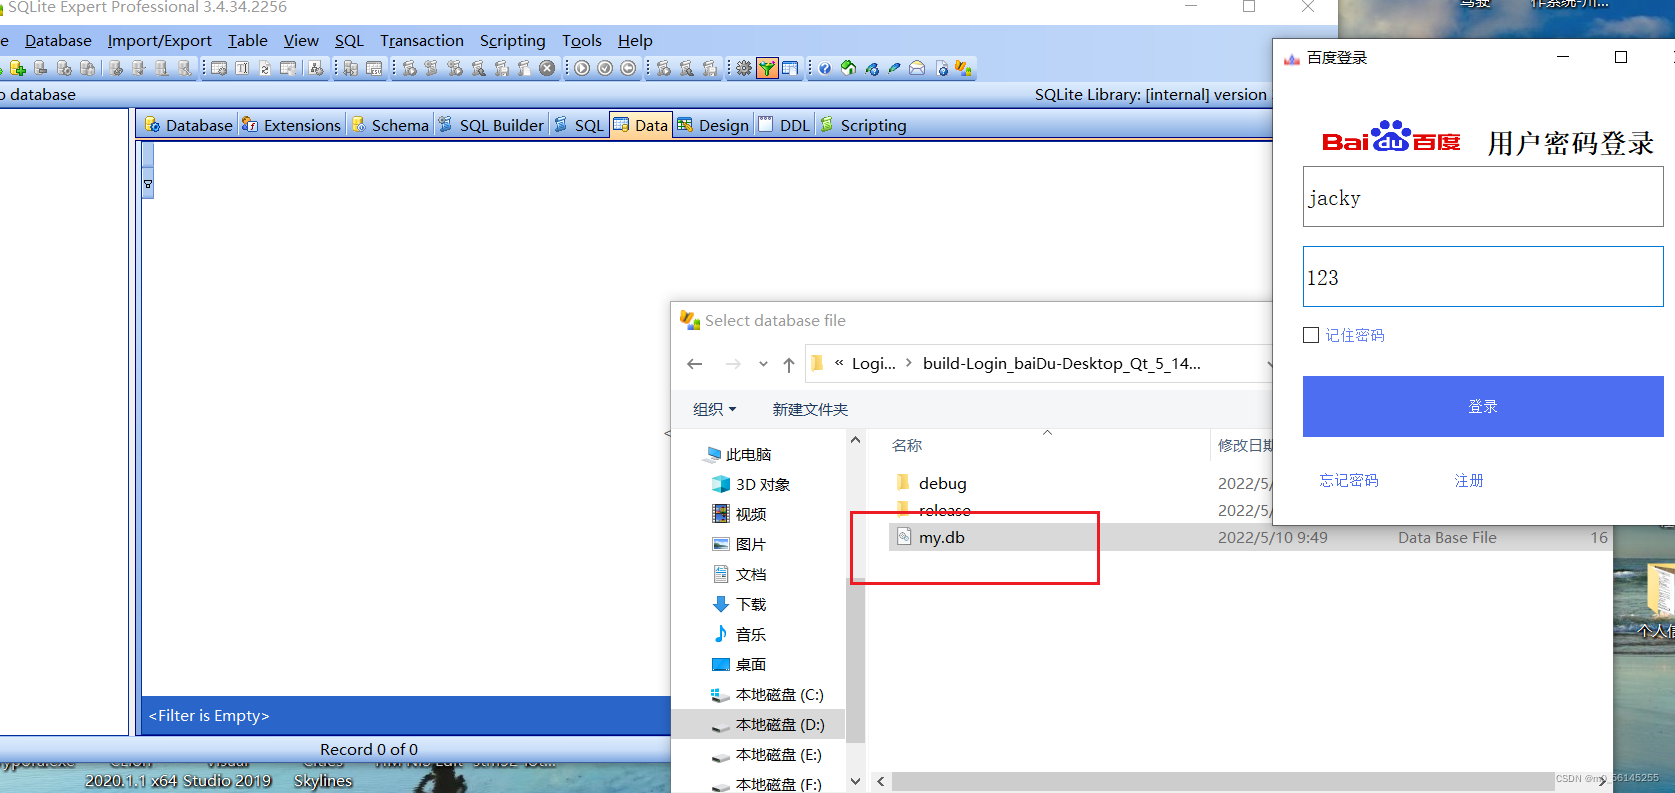Tick the 记住密码 checkbox
Image resolution: width=1675 pixels, height=793 pixels.
point(1311,335)
